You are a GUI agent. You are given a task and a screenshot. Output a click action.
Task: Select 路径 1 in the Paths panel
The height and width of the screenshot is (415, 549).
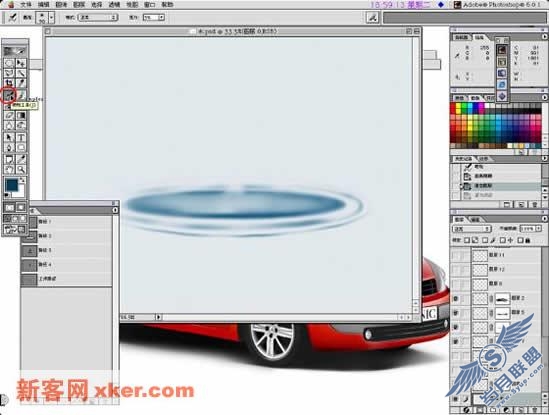click(67, 222)
